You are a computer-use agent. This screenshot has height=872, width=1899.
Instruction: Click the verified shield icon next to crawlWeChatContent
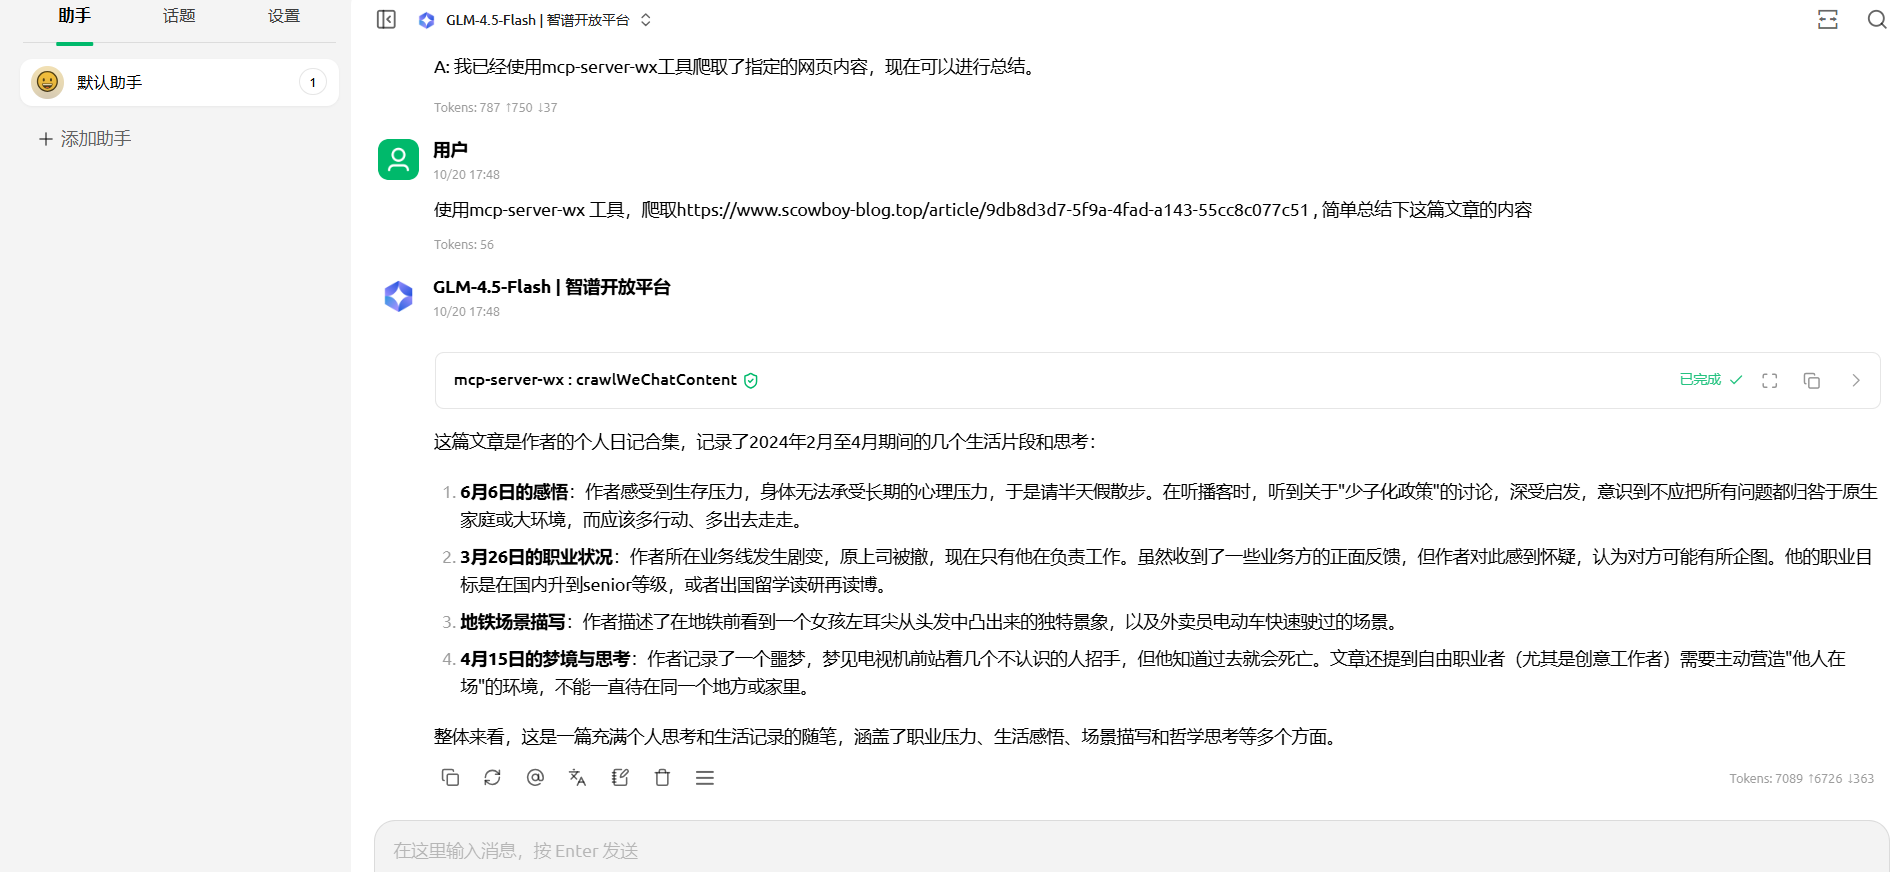(x=751, y=380)
